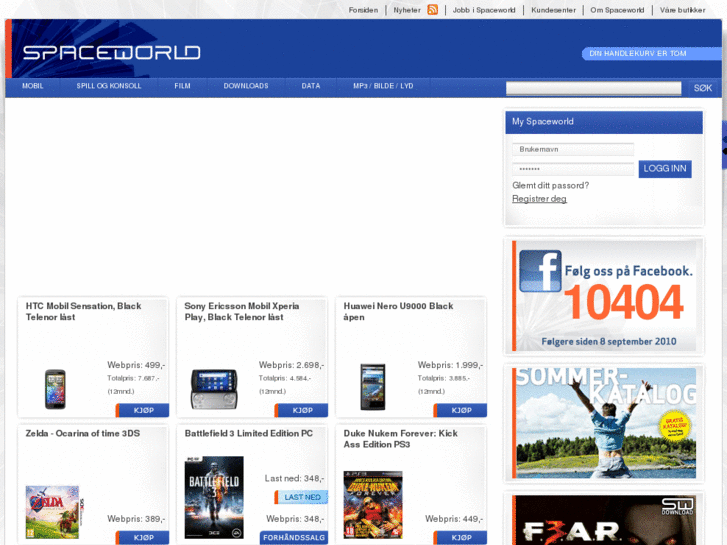Click the RSS feed icon beside Nyheter
727x545 pixels.
(432, 10)
